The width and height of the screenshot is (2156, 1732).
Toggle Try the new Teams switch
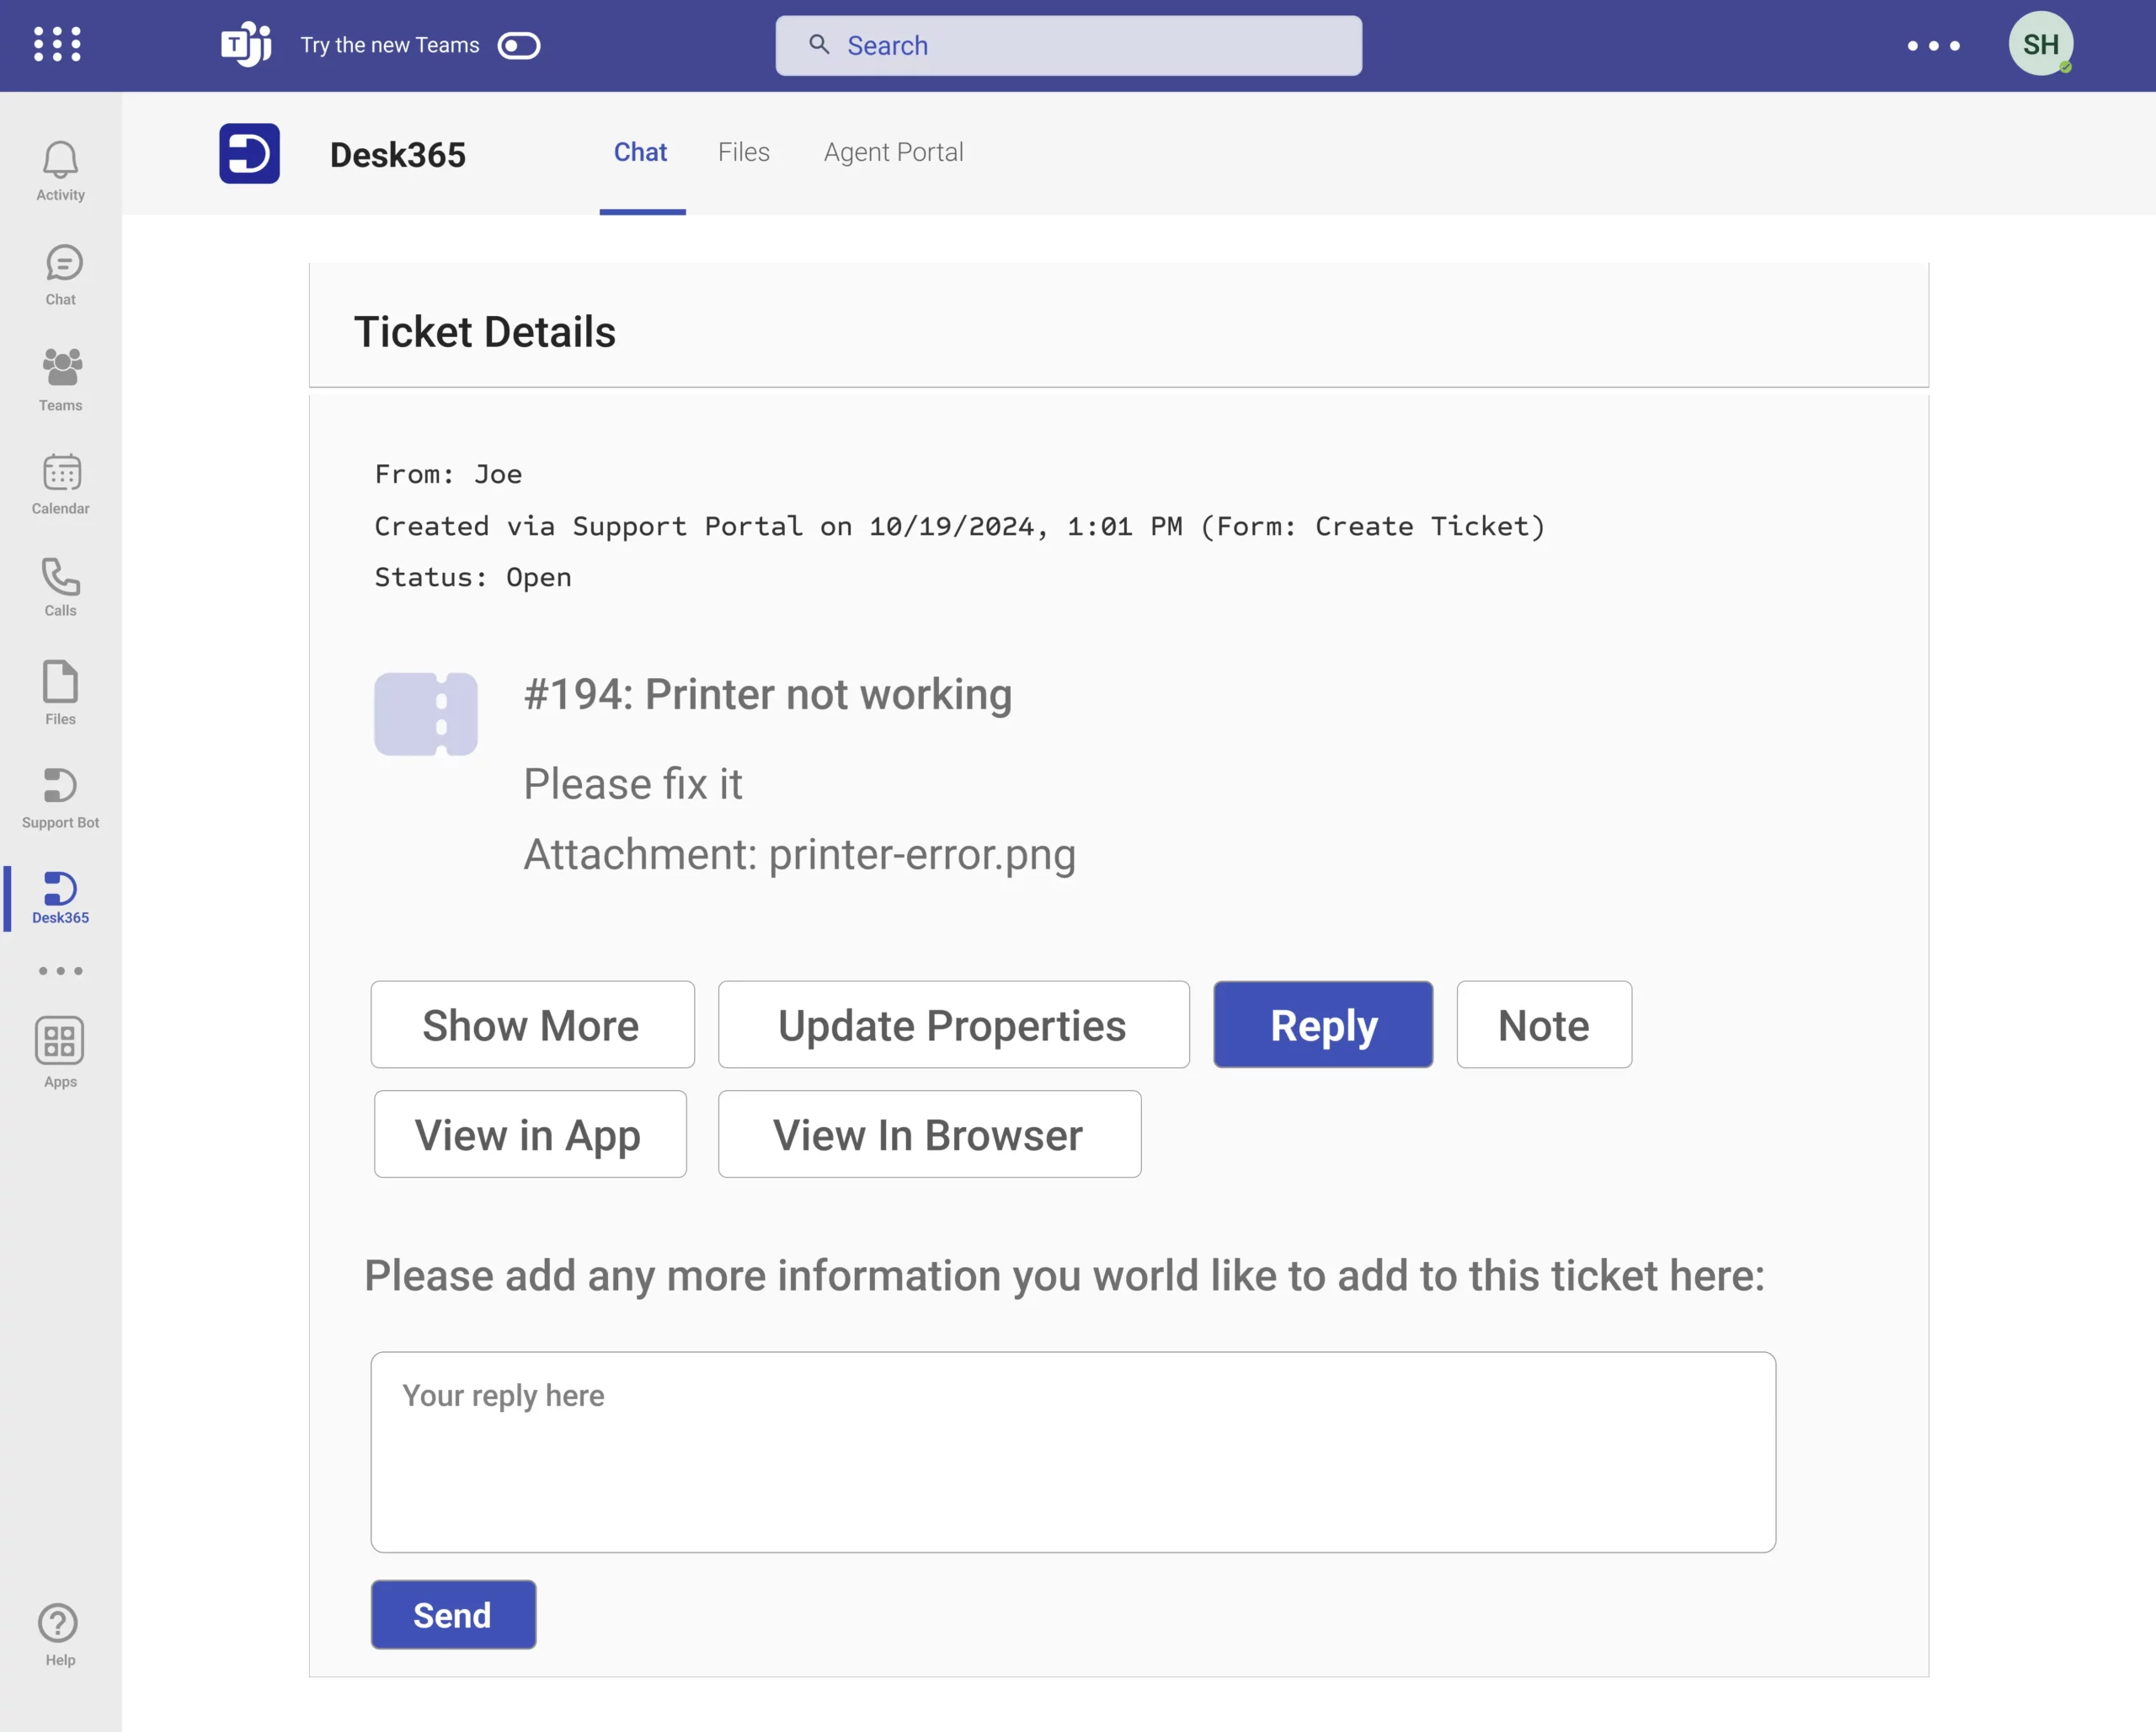pos(519,46)
